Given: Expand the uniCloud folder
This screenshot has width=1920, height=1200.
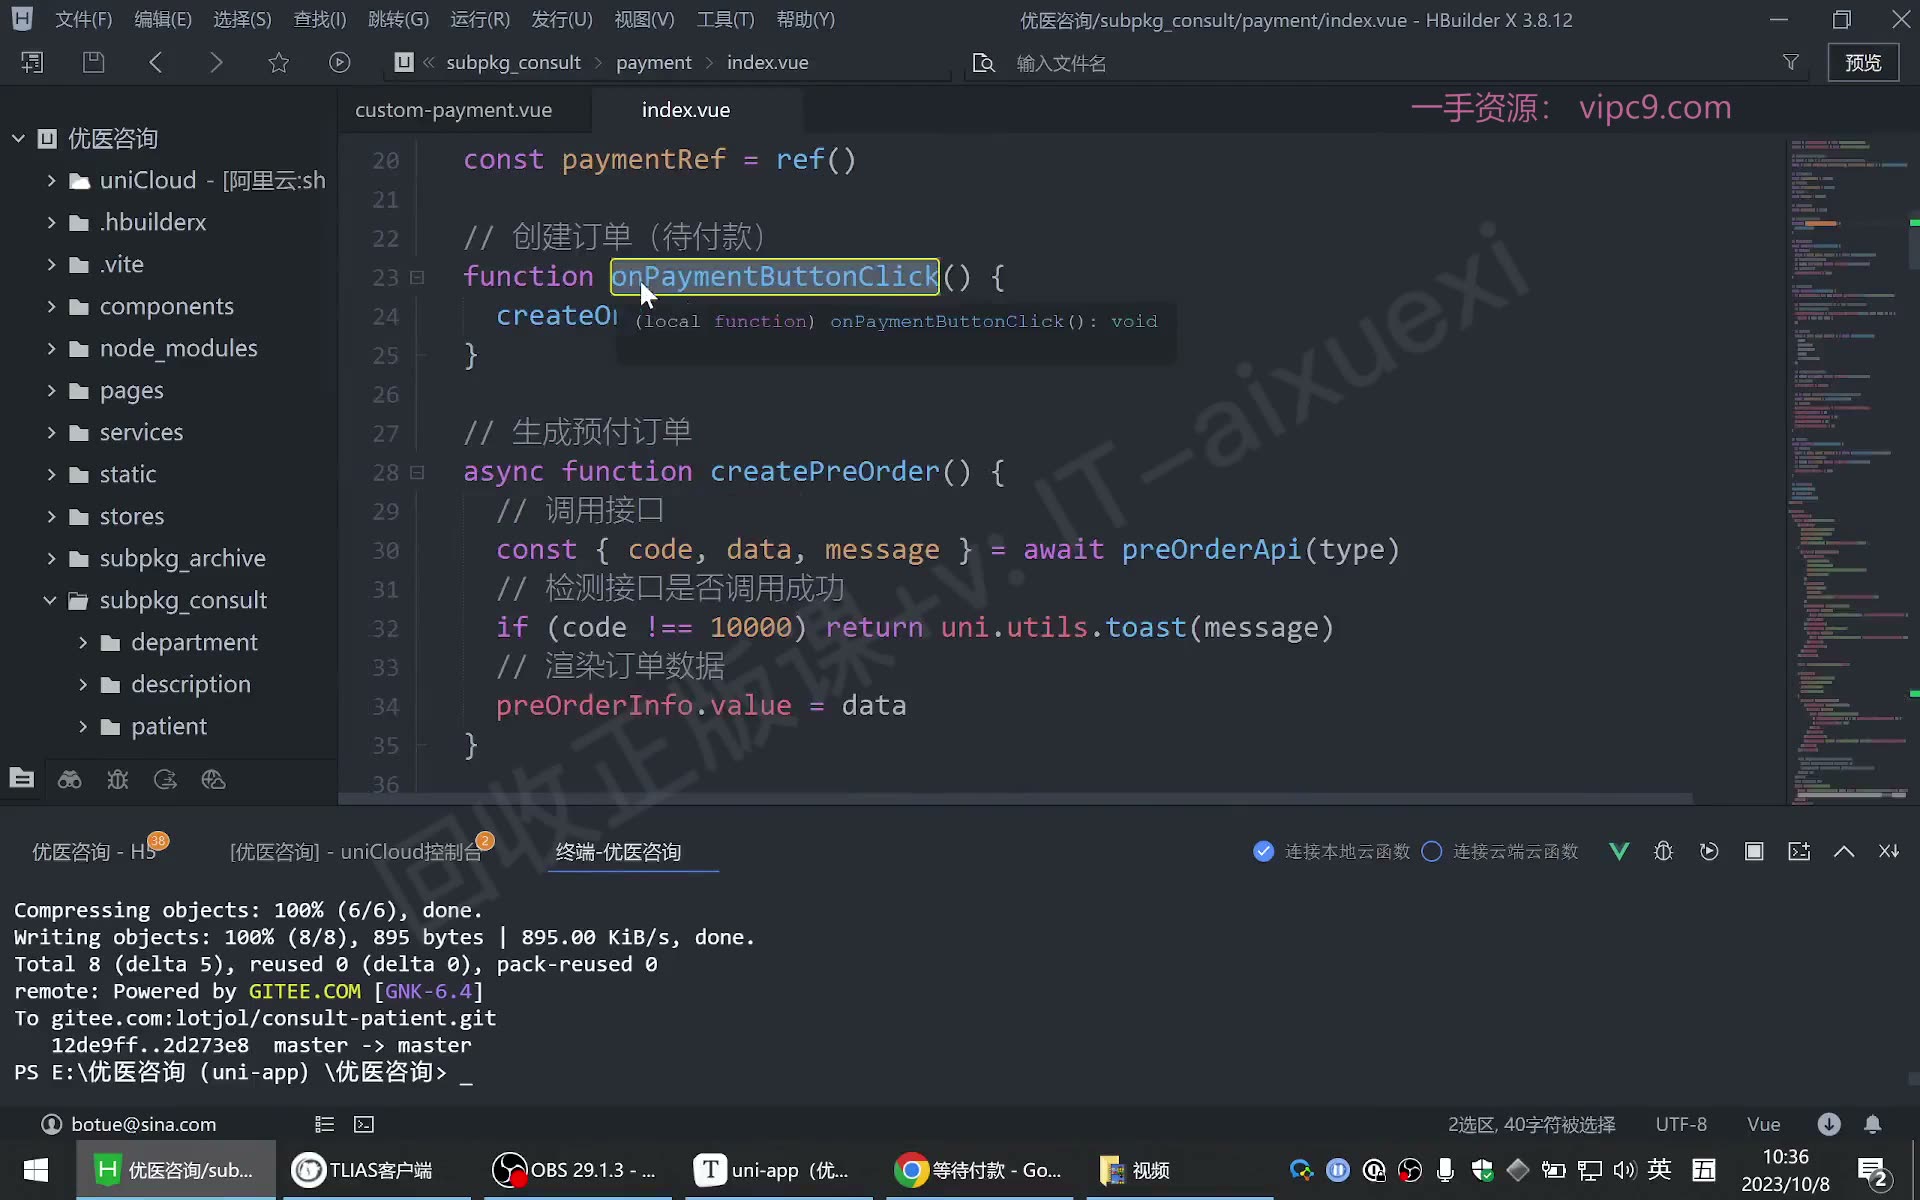Looking at the screenshot, I should pyautogui.click(x=51, y=180).
